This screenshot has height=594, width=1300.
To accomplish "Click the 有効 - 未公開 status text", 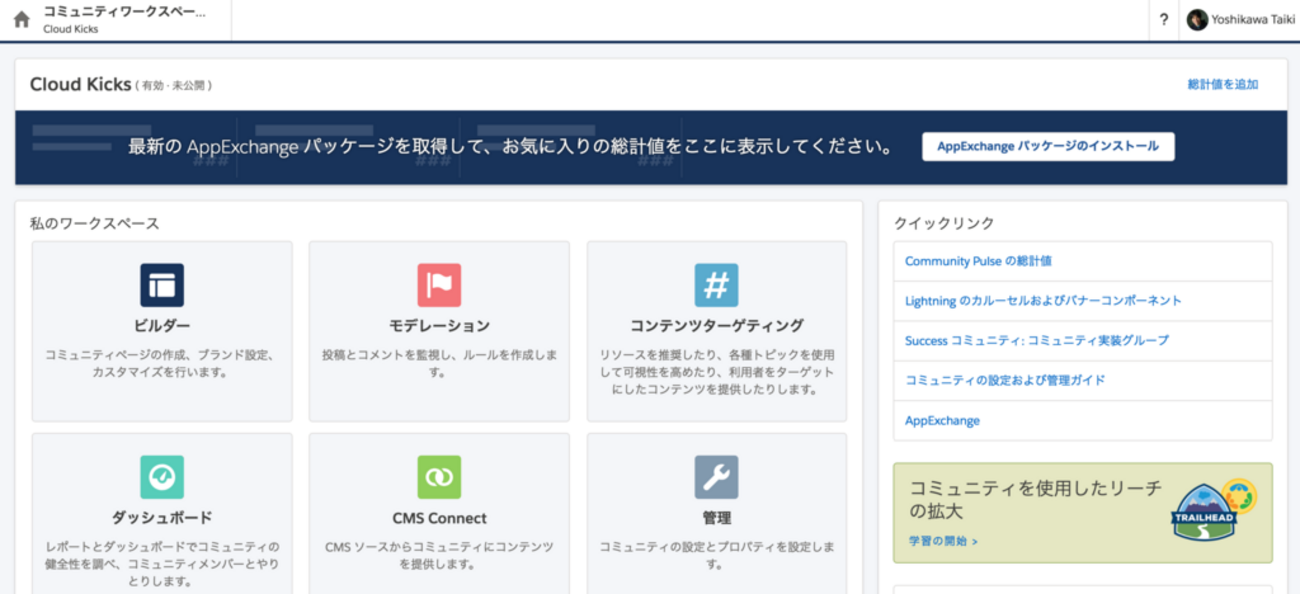I will point(174,86).
